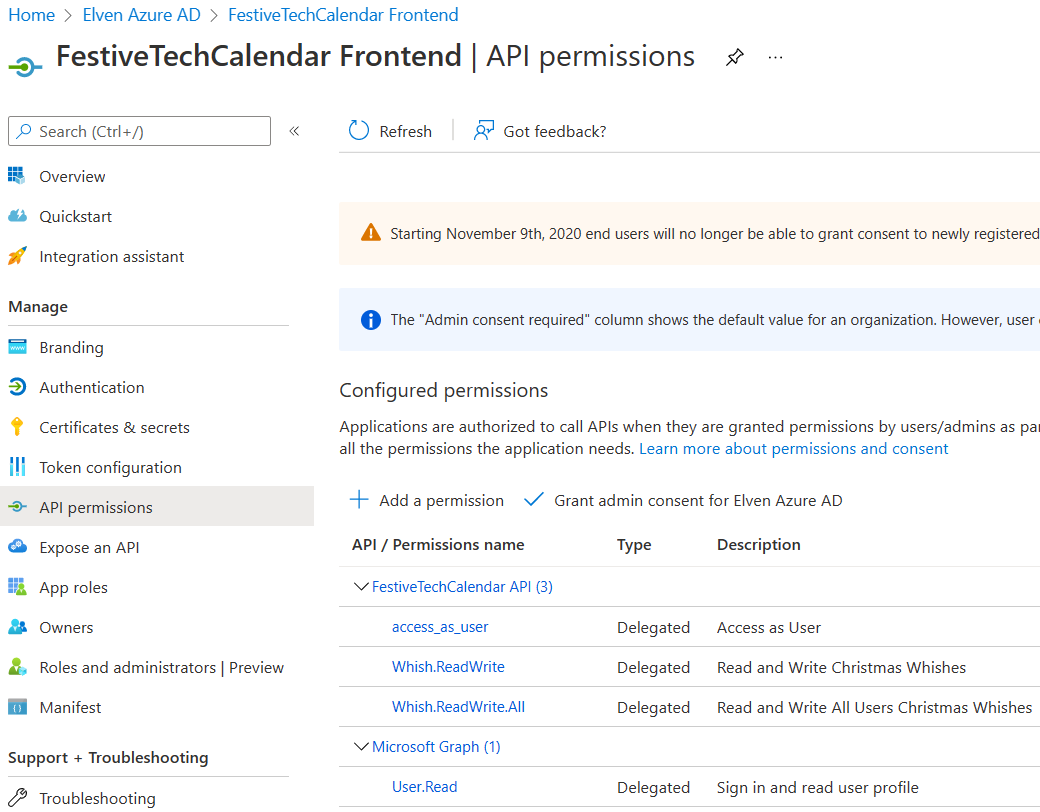The height and width of the screenshot is (812, 1040).
Task: Click the Certificates & secrets key icon
Action: (17, 427)
